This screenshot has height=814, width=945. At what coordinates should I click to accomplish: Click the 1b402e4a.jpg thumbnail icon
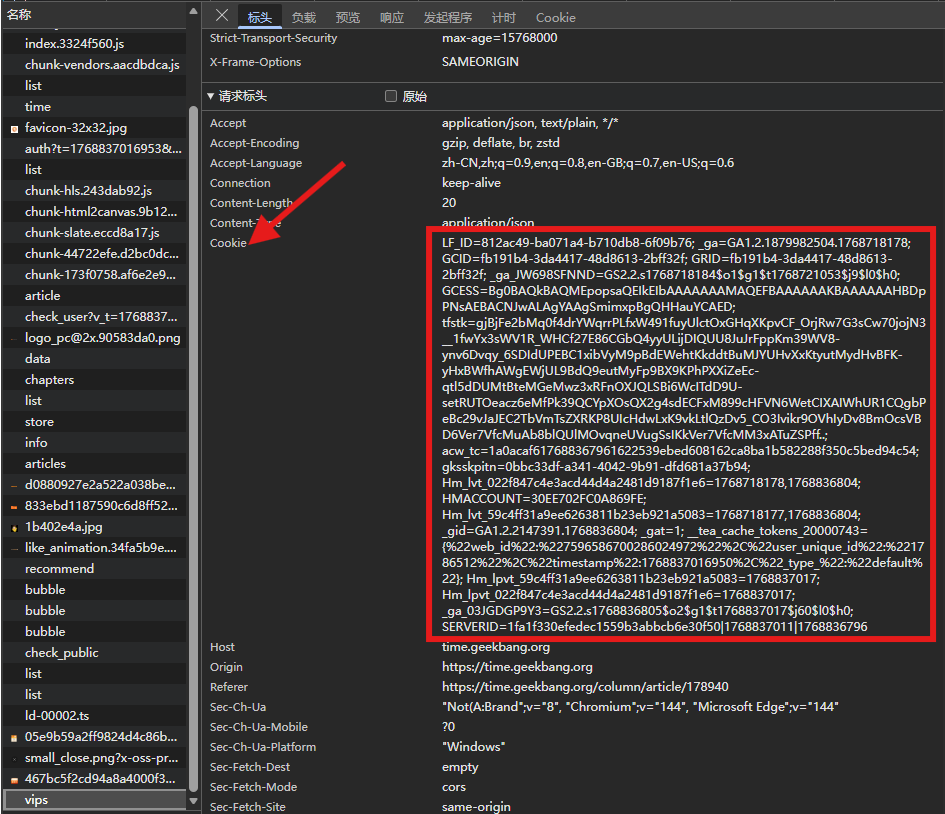click(x=14, y=527)
